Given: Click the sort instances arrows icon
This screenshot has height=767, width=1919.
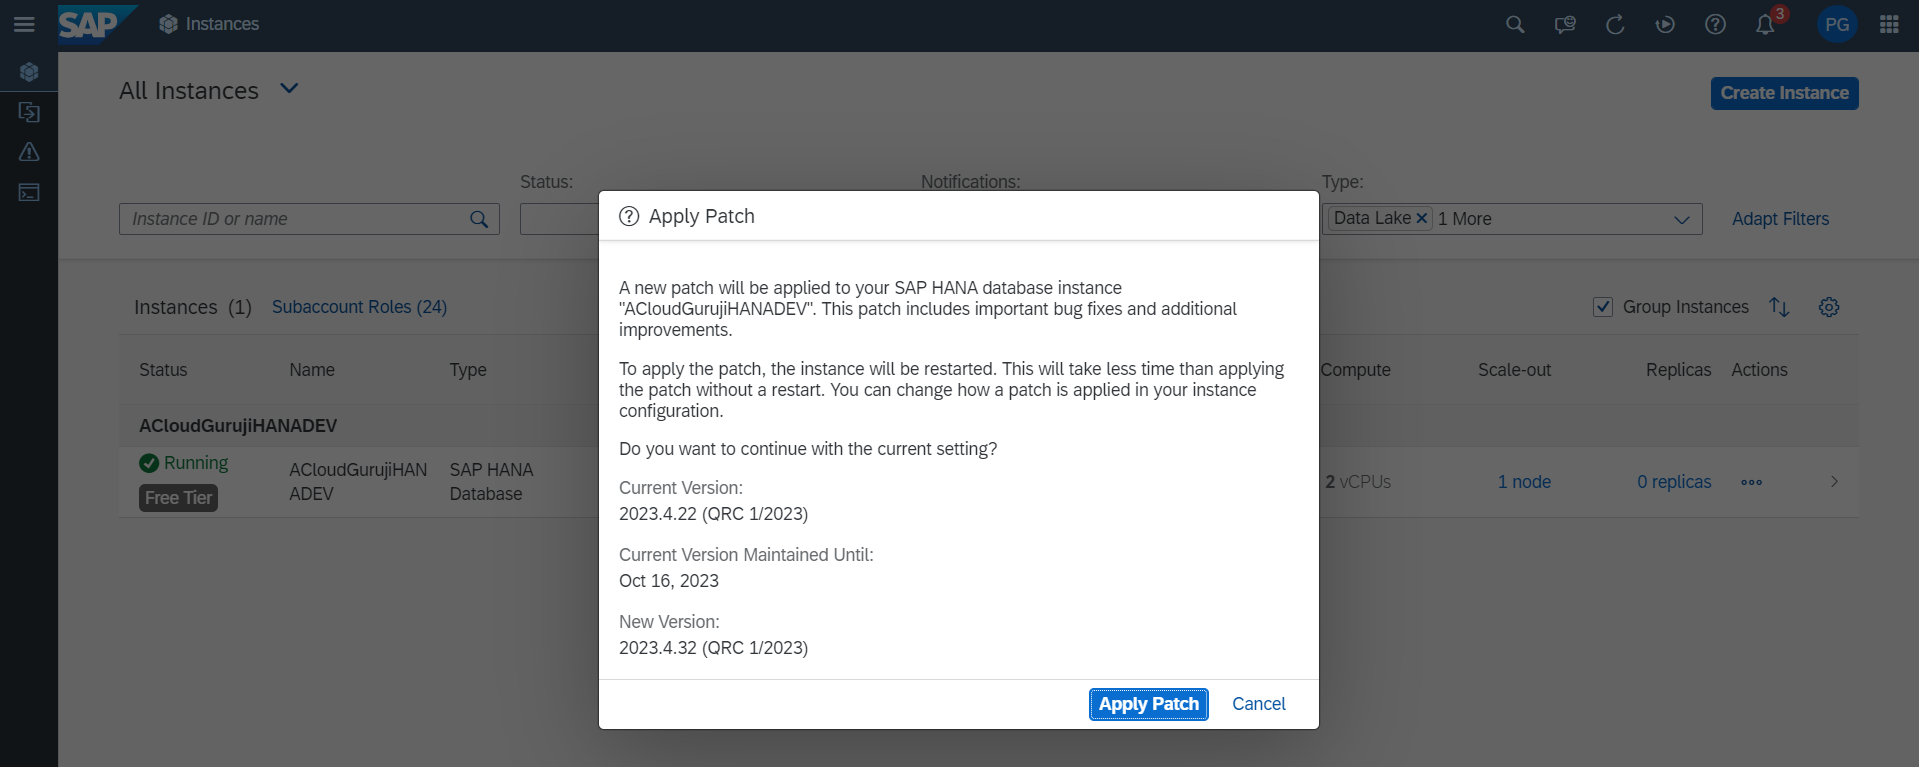Looking at the screenshot, I should coord(1779,307).
